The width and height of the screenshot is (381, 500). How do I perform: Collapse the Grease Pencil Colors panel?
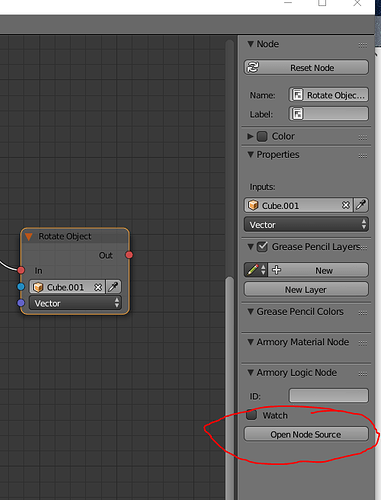[x=250, y=311]
